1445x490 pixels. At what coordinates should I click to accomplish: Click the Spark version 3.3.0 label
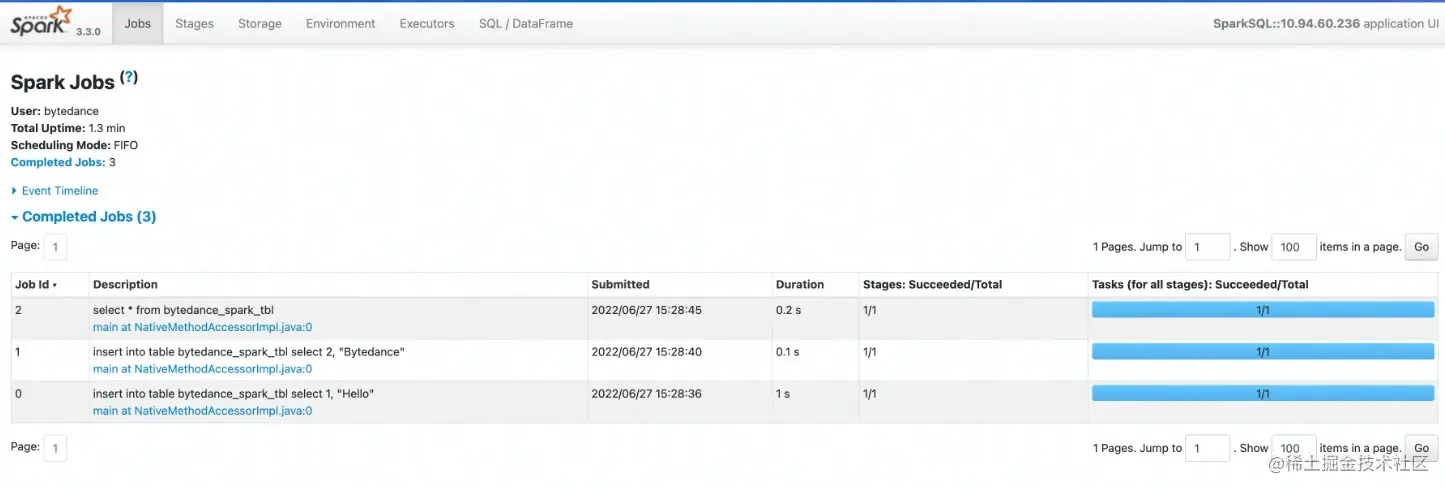pyautogui.click(x=89, y=32)
